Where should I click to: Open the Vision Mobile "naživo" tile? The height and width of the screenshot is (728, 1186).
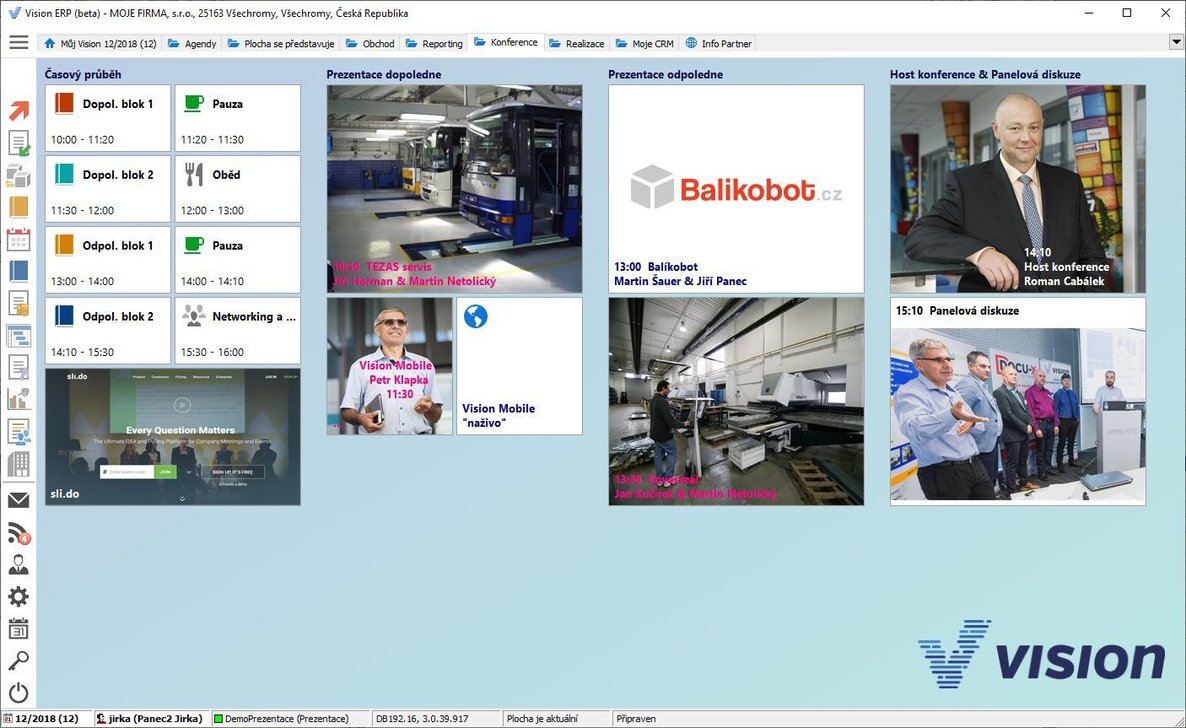520,366
